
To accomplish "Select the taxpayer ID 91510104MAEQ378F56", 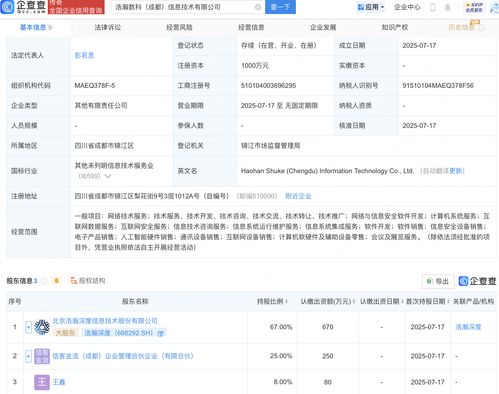I will point(438,86).
